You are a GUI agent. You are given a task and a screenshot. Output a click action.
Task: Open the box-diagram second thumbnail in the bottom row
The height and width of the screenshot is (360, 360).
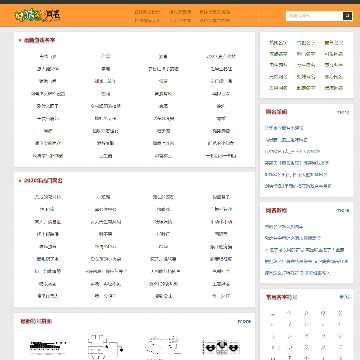[105, 347]
